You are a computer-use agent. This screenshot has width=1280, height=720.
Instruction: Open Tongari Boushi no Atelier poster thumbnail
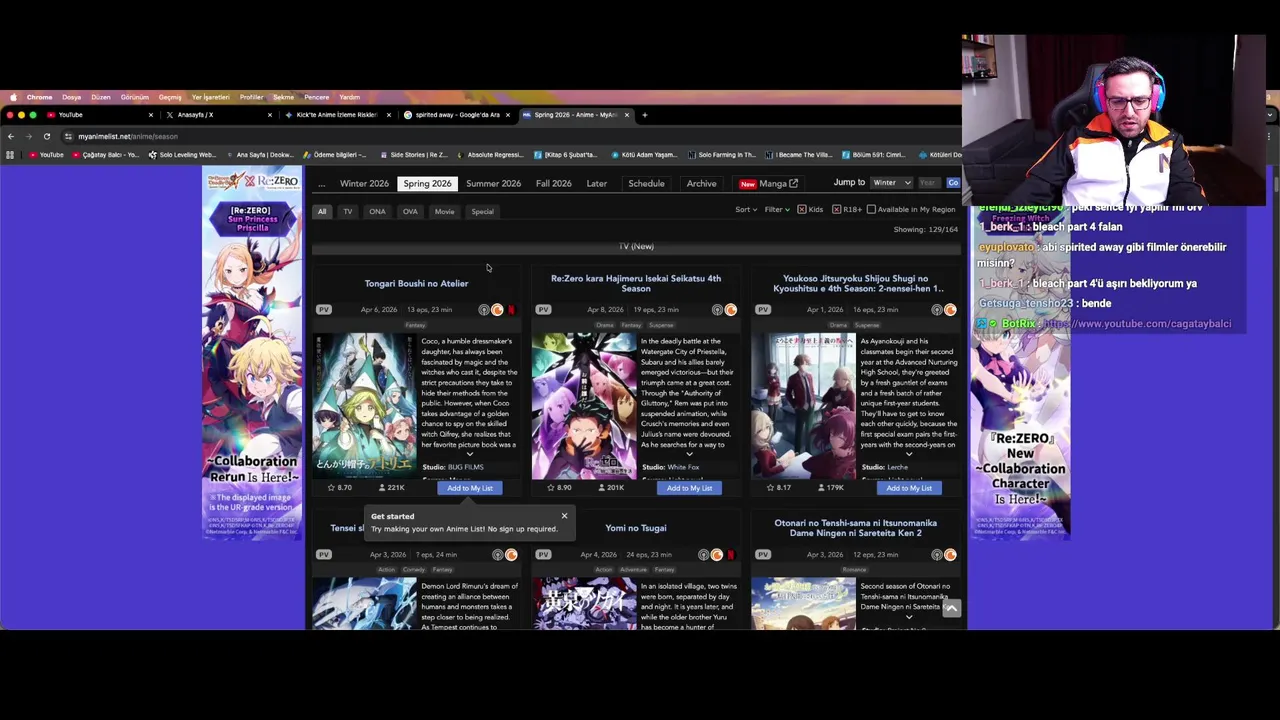pyautogui.click(x=364, y=407)
